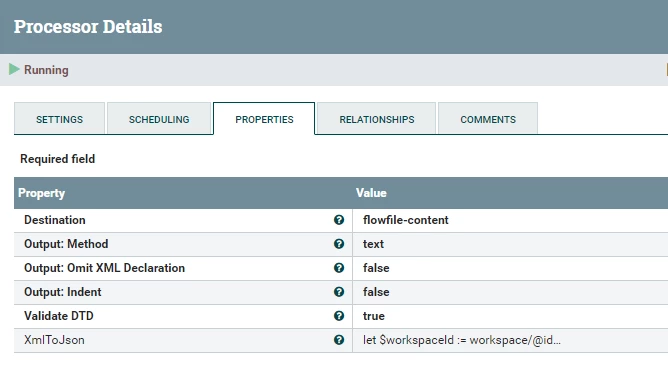Select the XmlToJson property name
The image size is (668, 367).
click(54, 340)
